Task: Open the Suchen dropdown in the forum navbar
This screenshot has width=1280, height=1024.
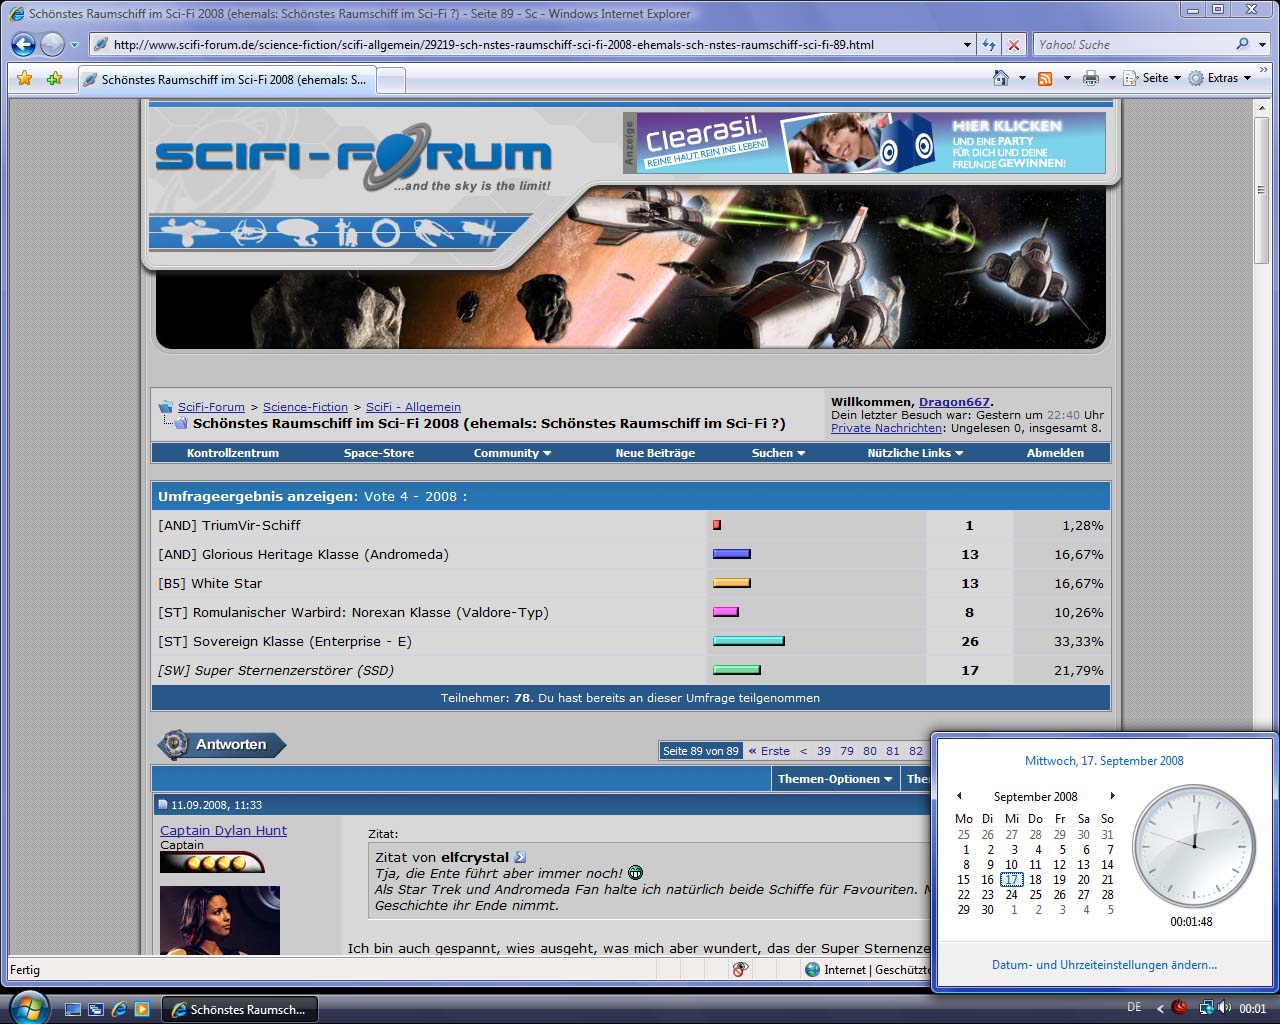Action: [778, 453]
